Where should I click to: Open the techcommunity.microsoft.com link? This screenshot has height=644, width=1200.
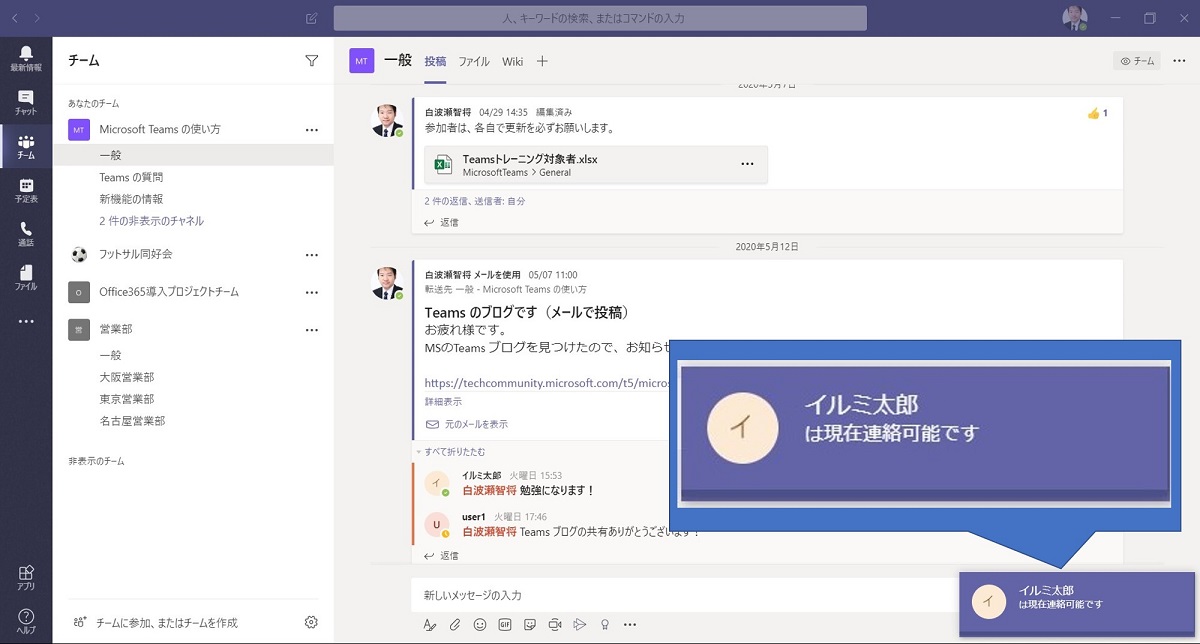pyautogui.click(x=547, y=383)
